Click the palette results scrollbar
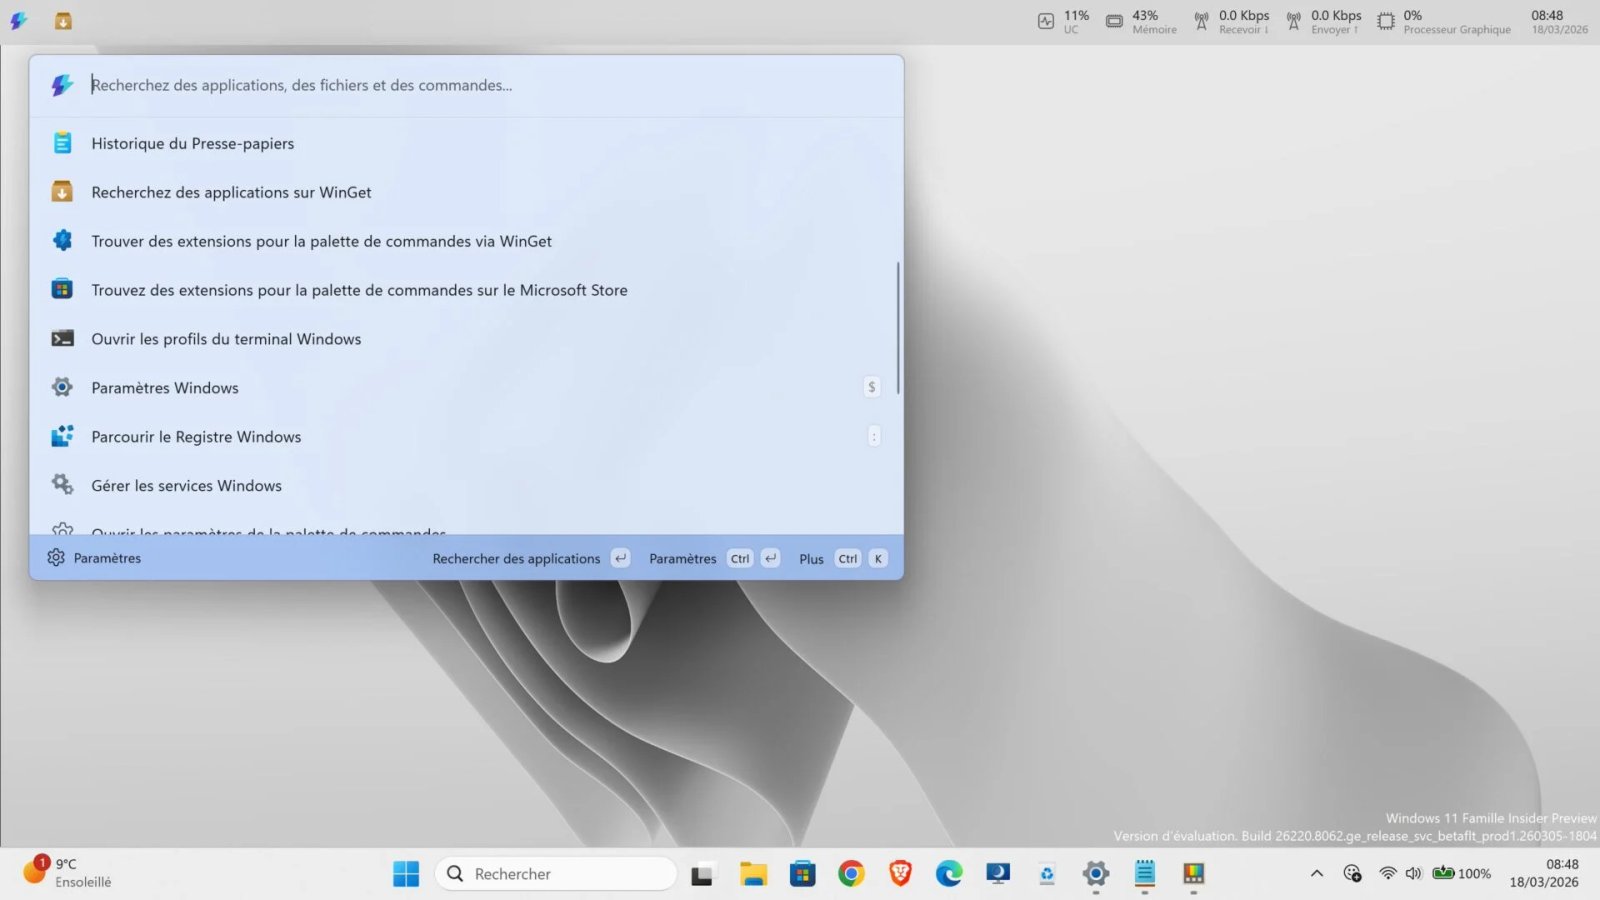This screenshot has width=1600, height=900. pos(898,328)
